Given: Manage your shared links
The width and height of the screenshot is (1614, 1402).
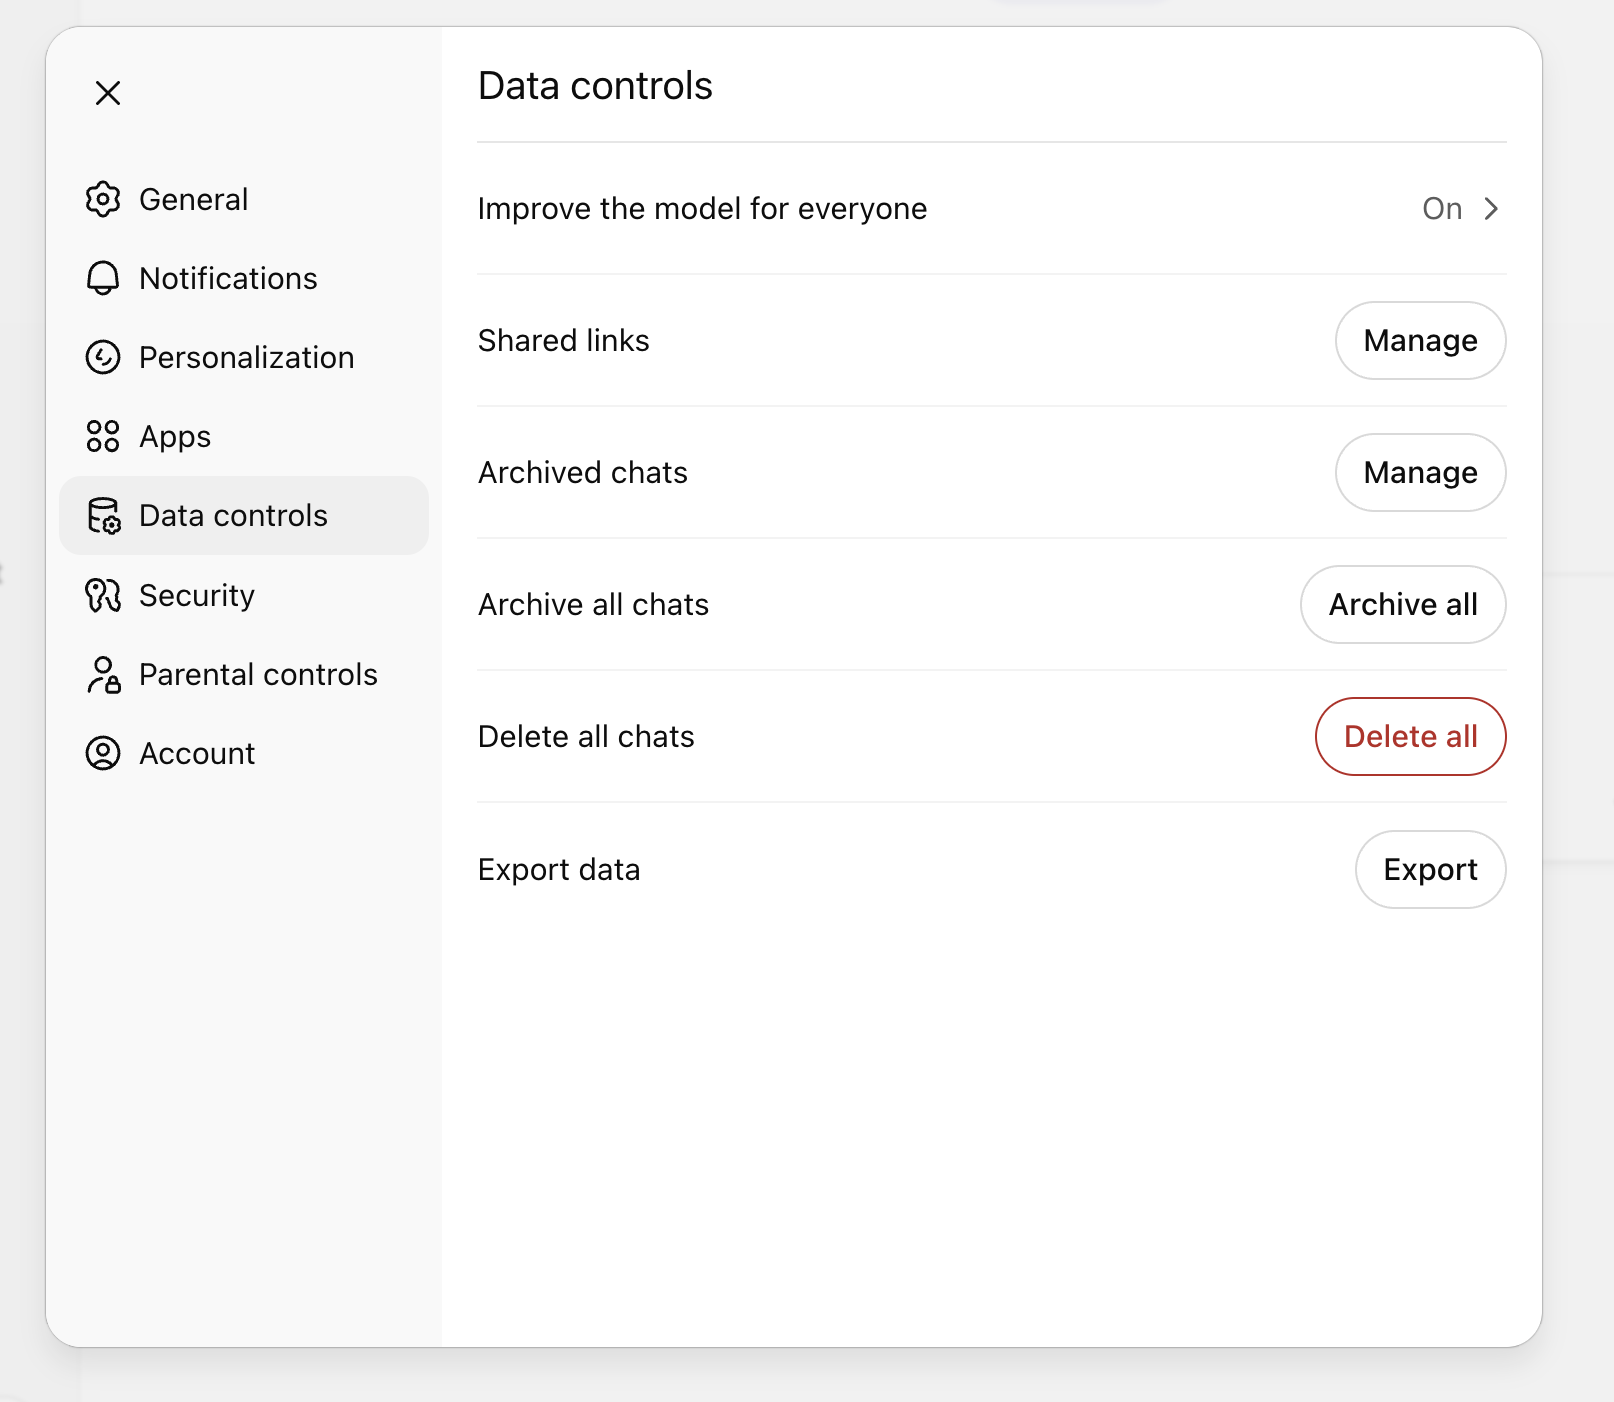Looking at the screenshot, I should pos(1420,341).
